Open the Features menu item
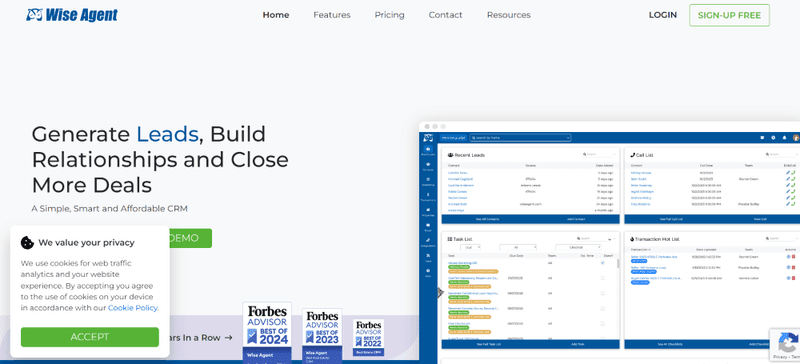800x364 pixels. (x=332, y=15)
